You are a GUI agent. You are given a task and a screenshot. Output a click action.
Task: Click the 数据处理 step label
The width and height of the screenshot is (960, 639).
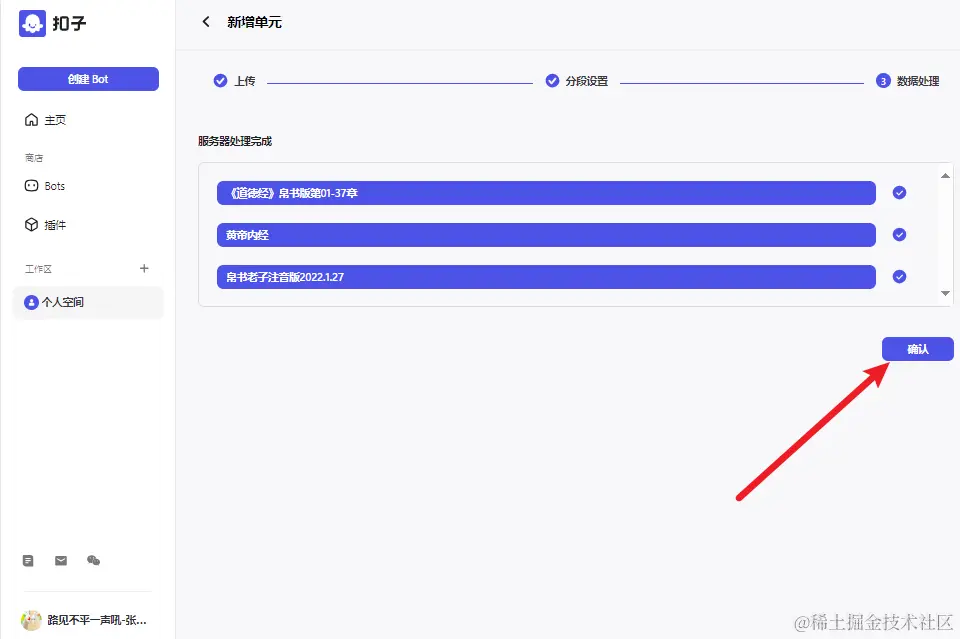tap(918, 81)
